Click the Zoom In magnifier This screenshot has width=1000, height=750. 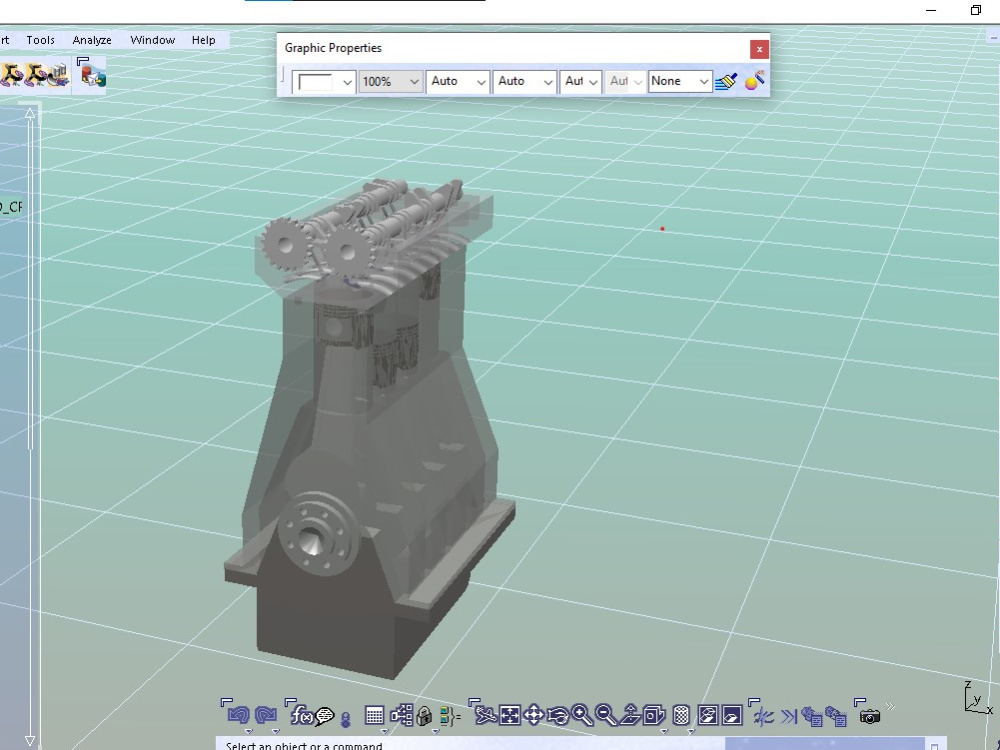tap(582, 716)
